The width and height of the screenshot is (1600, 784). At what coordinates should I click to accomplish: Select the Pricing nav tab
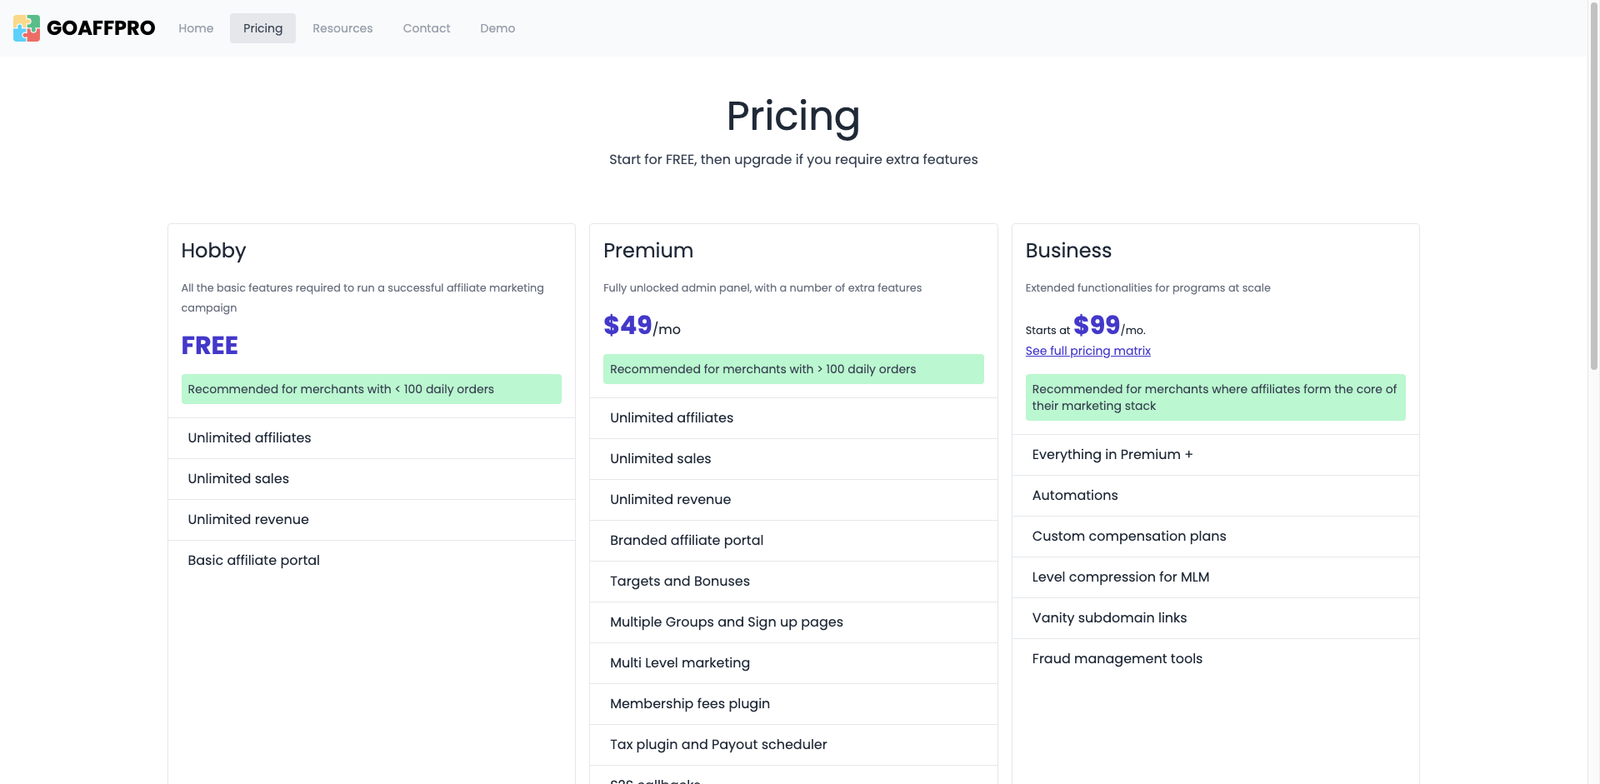[x=263, y=28]
